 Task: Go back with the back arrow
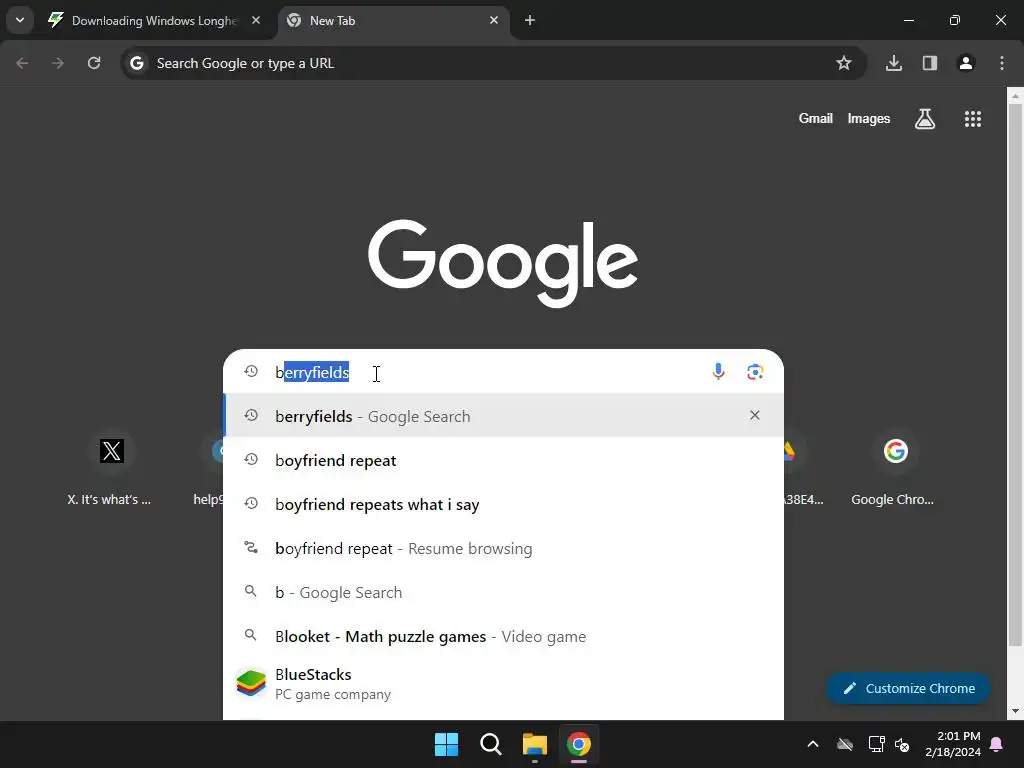[22, 63]
